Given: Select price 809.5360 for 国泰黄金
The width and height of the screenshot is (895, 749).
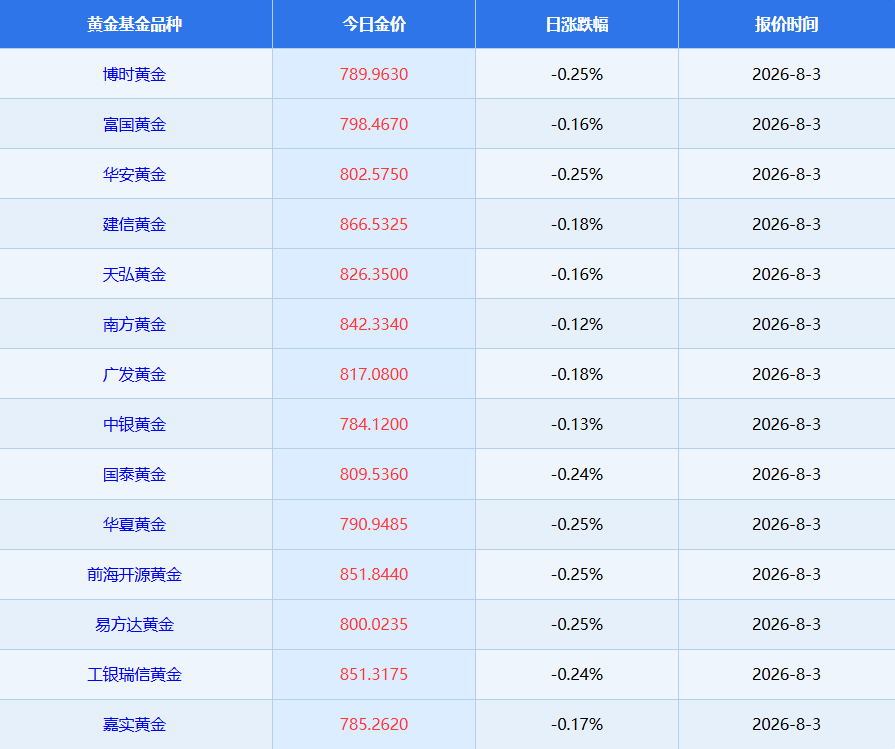Looking at the screenshot, I should click(374, 474).
